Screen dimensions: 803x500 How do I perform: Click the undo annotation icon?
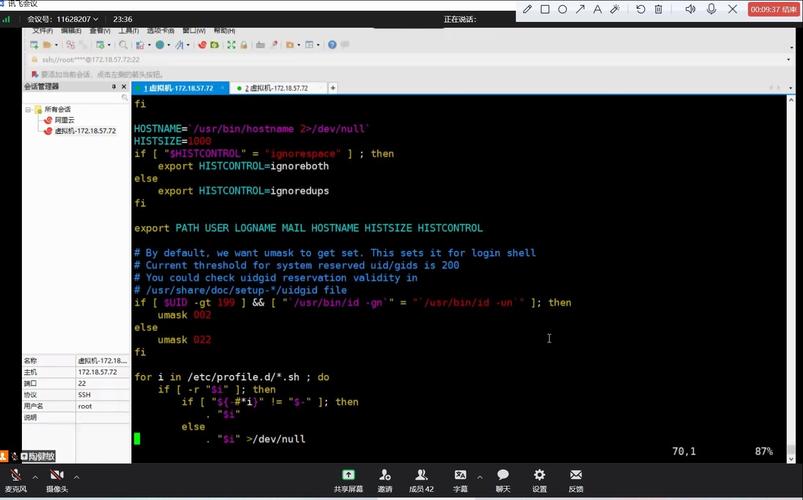coord(641,9)
